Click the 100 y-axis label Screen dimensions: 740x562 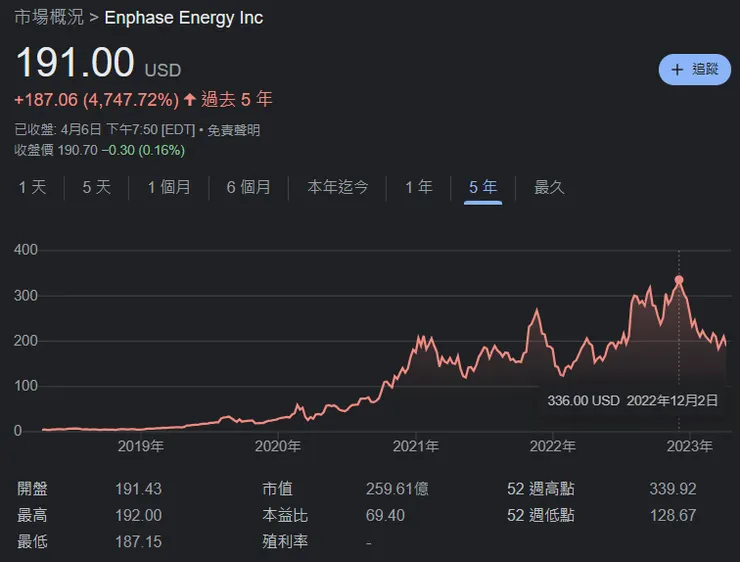point(26,386)
